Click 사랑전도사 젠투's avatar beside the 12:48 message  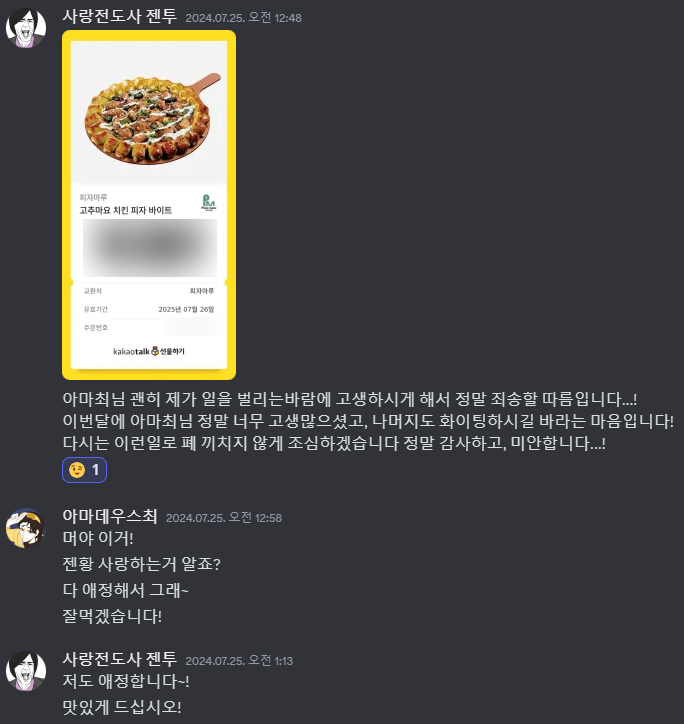click(x=26, y=27)
